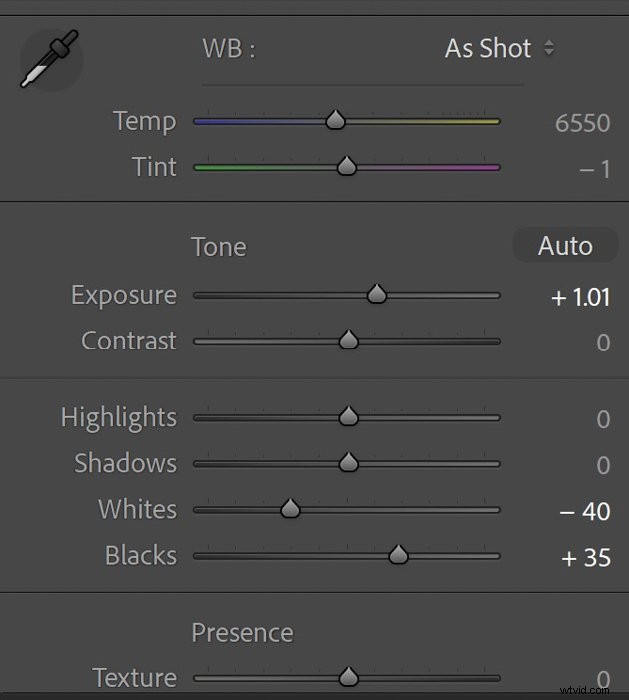Click the Blacks slider knob
Image resolution: width=629 pixels, height=700 pixels.
tap(398, 554)
